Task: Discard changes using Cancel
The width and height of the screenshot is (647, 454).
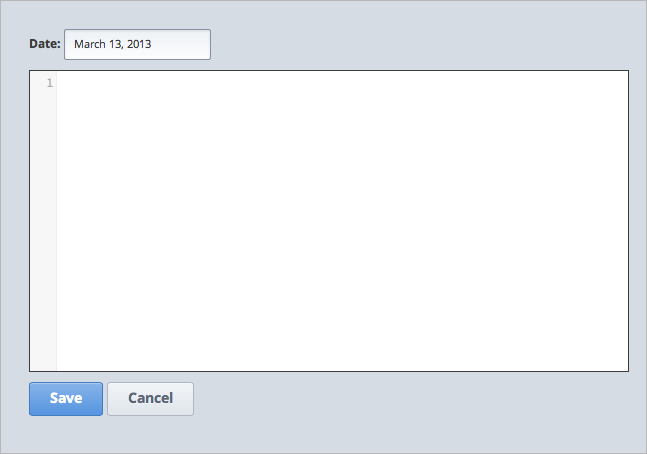Action: (150, 398)
